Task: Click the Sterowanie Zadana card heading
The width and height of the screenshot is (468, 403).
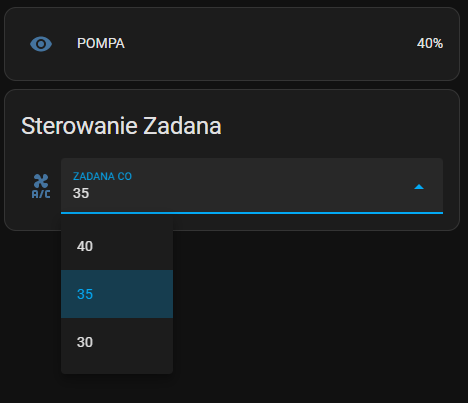Action: (x=121, y=126)
